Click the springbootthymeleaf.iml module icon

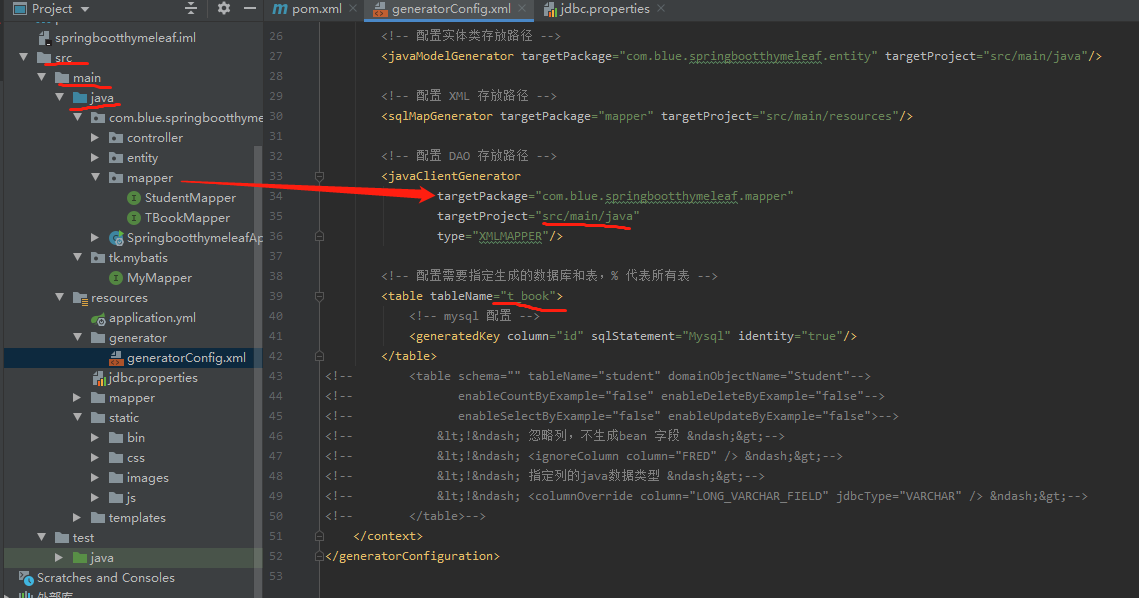pos(43,37)
